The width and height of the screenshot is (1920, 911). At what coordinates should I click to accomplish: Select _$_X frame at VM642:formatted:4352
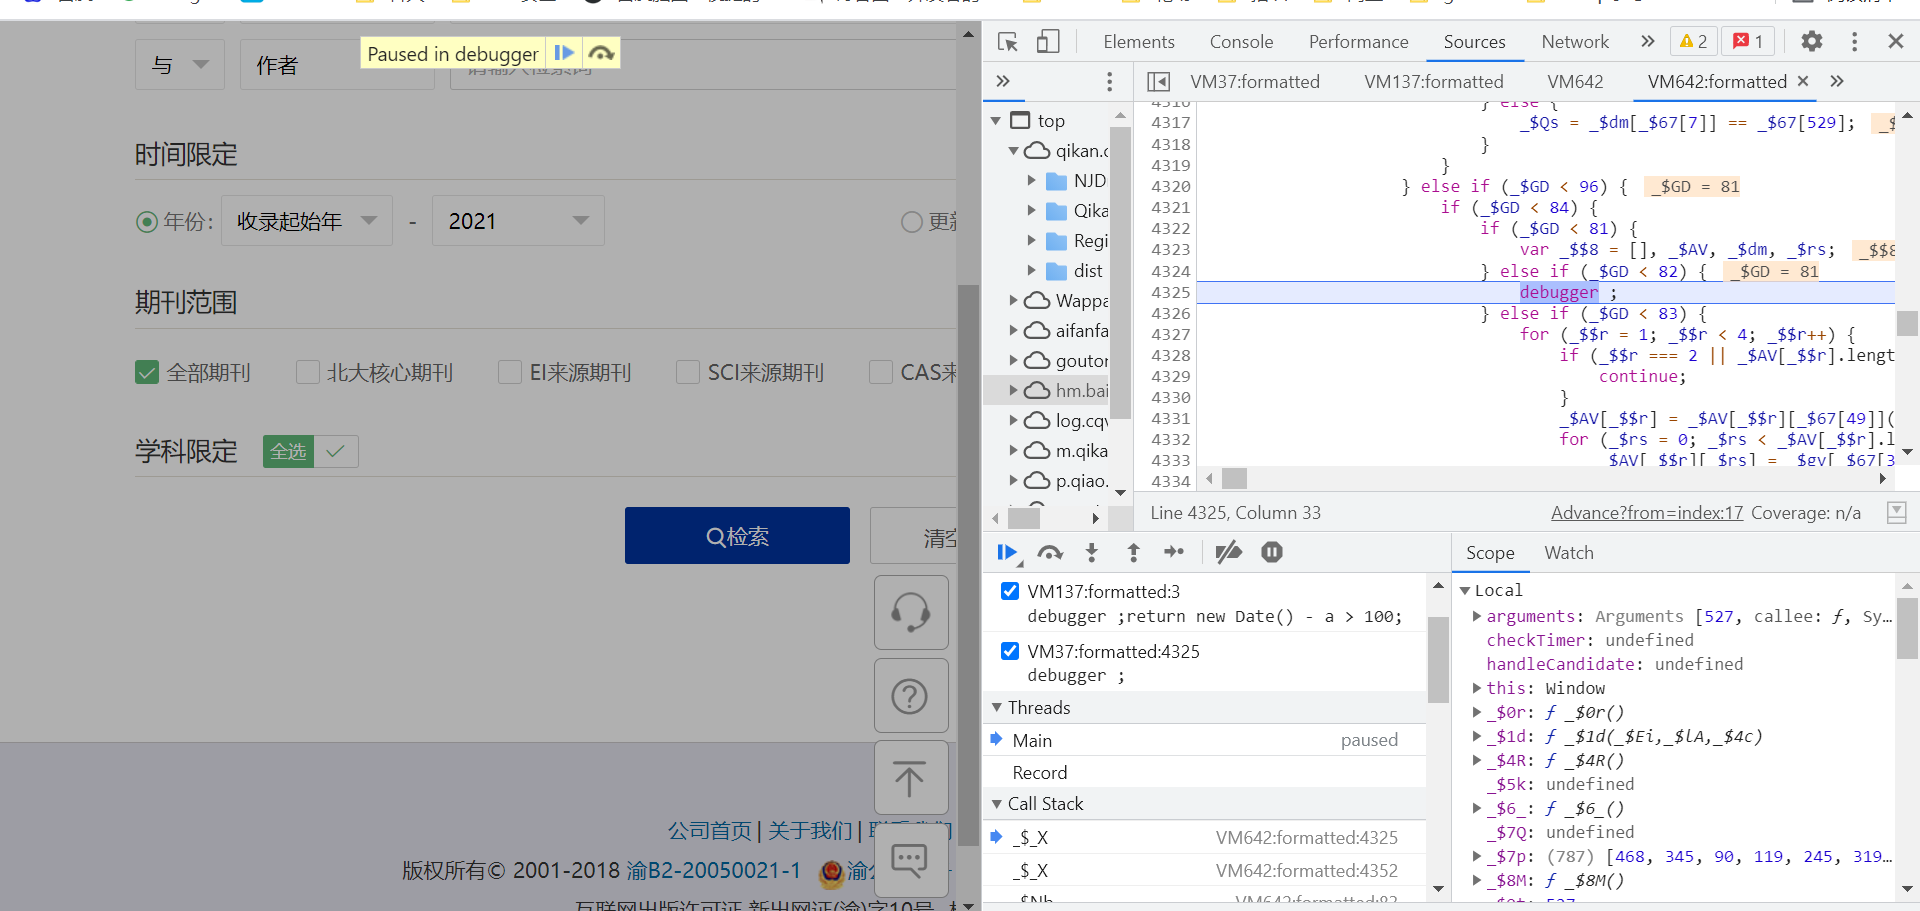pyautogui.click(x=1205, y=871)
